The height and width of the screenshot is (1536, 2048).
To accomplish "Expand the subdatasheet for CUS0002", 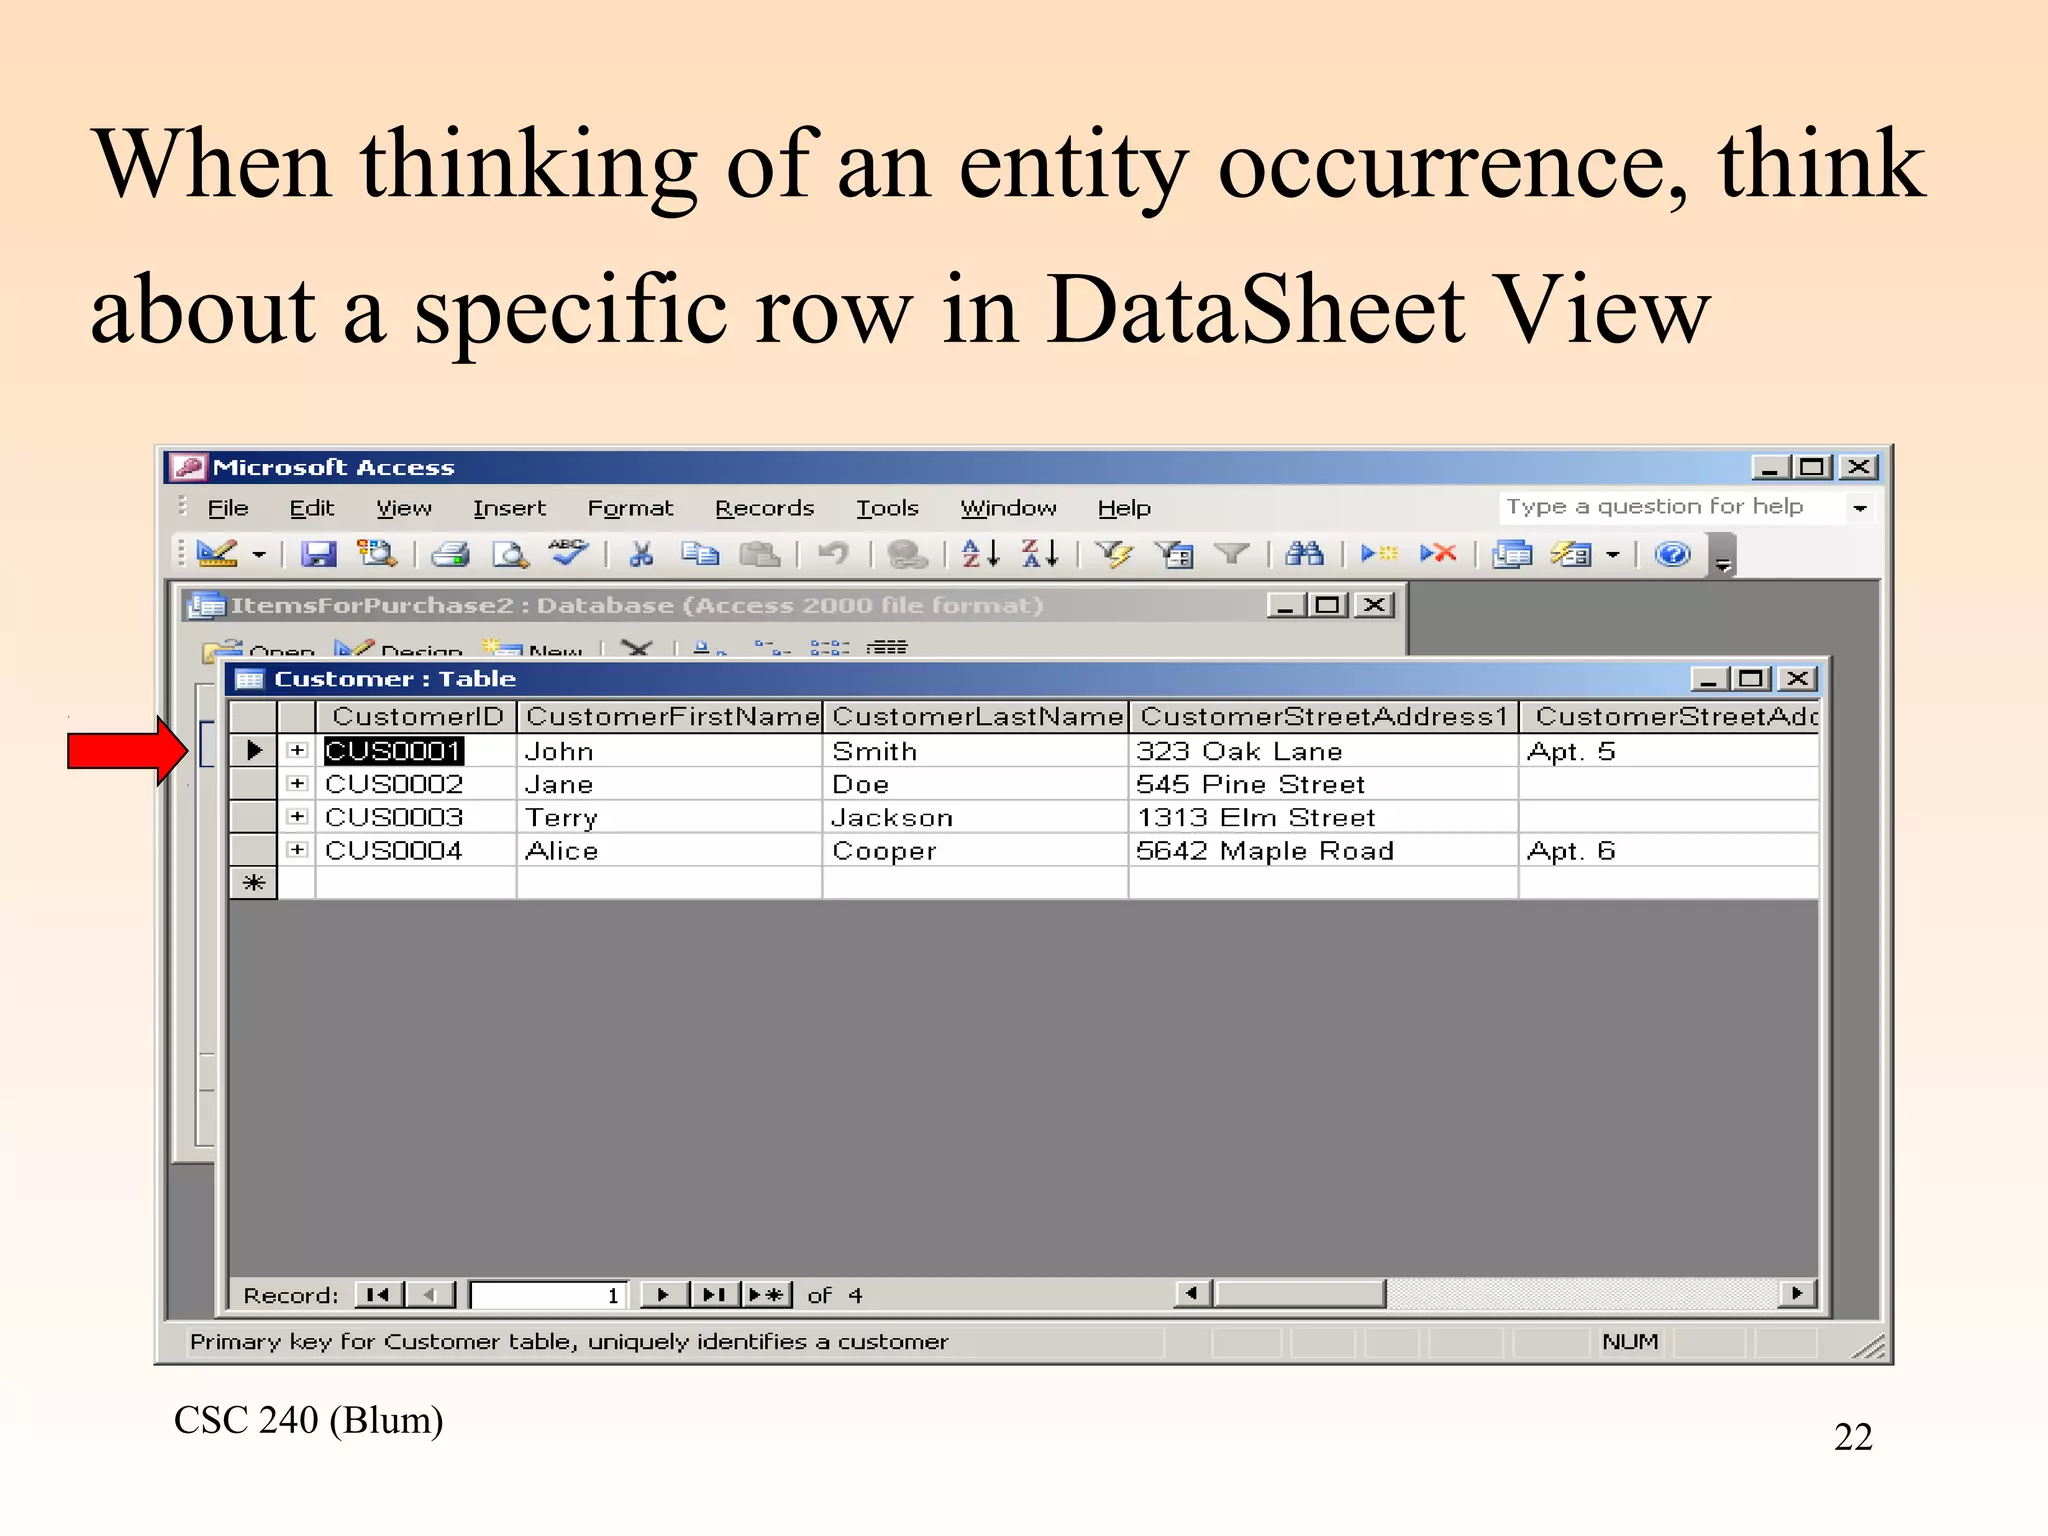I will pos(297,783).
